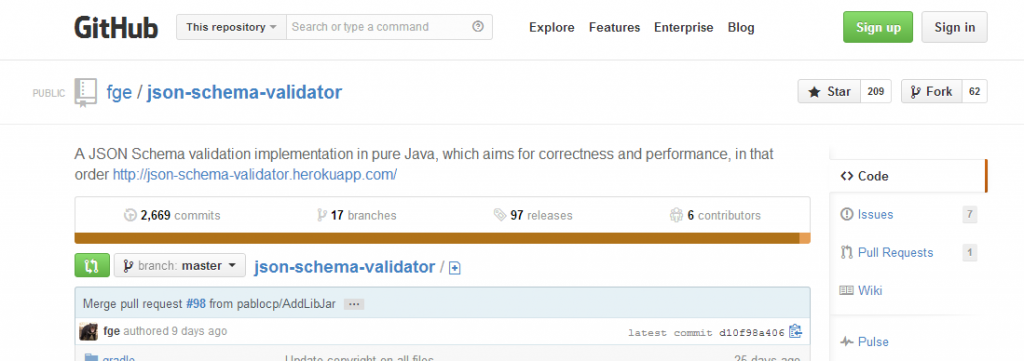Click the language statistics color bar
Viewport: 1024px width, 361px height.
click(x=442, y=238)
